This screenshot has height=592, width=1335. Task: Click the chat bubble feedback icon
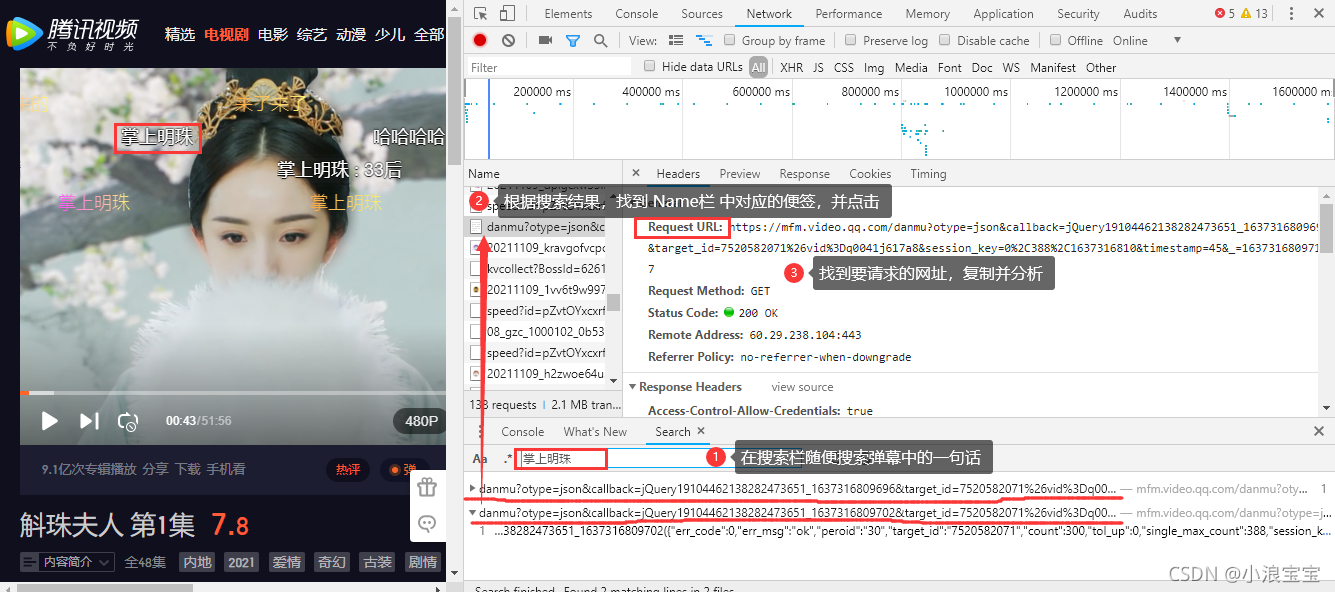pyautogui.click(x=427, y=523)
